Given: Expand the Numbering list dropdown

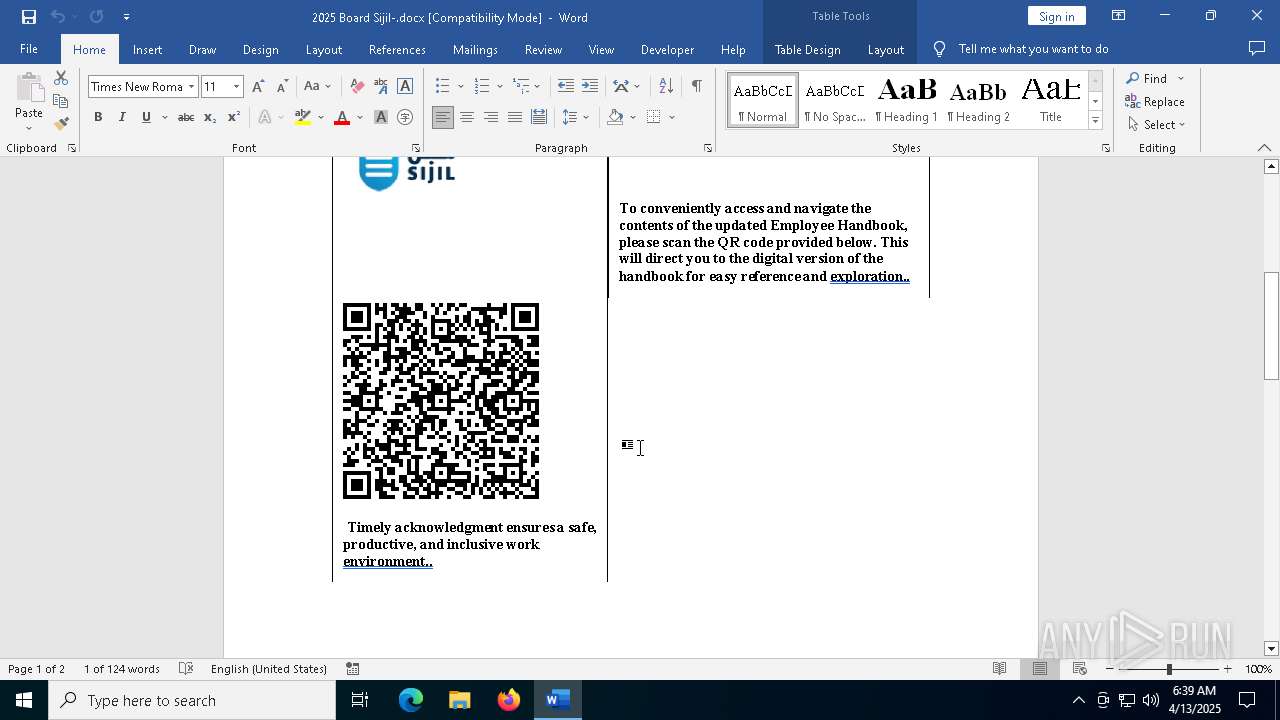Looking at the screenshot, I should [500, 87].
